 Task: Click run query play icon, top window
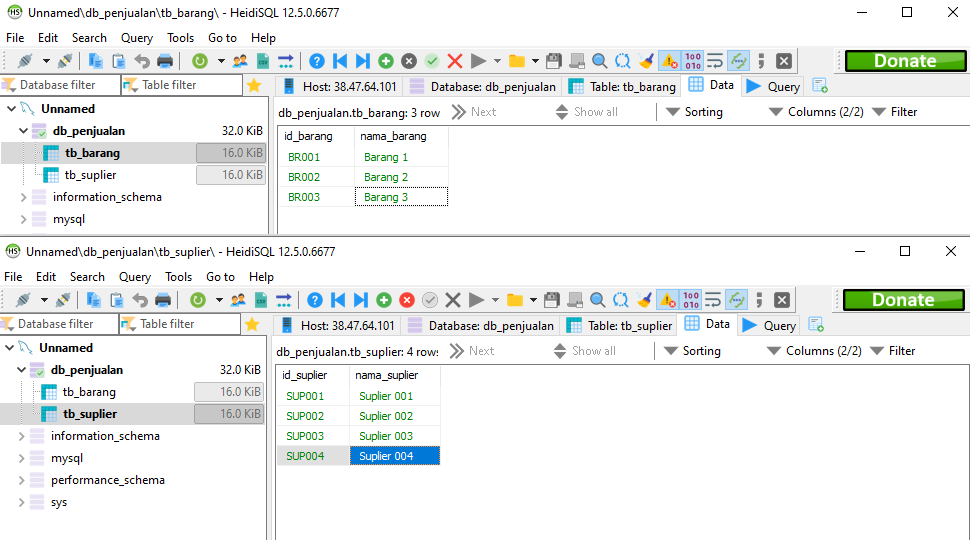click(478, 61)
